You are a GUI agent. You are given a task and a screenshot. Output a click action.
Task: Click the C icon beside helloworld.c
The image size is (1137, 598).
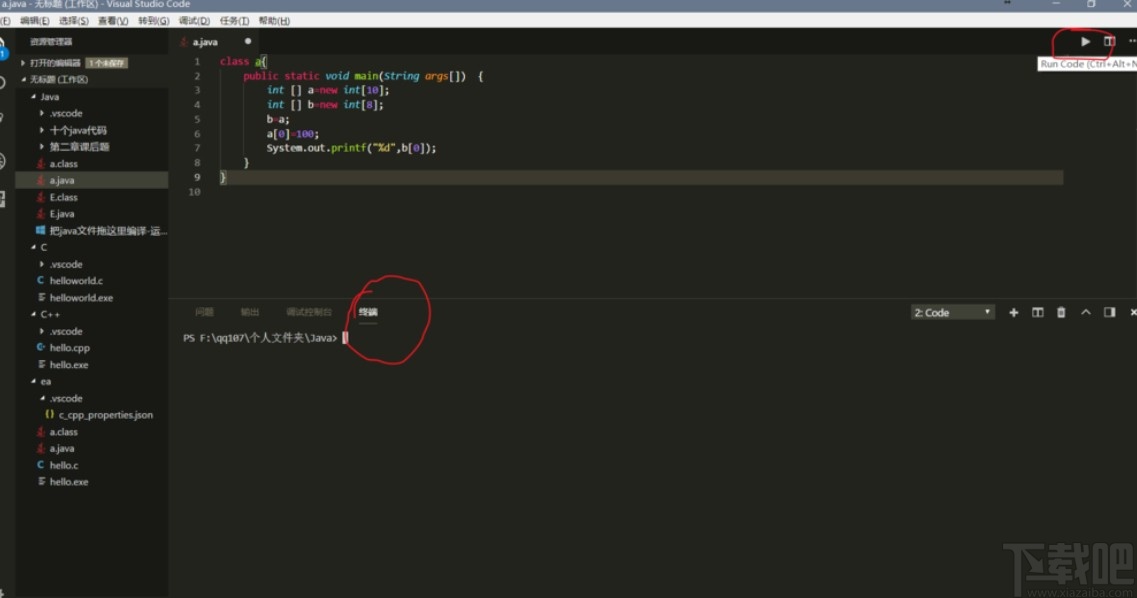41,281
